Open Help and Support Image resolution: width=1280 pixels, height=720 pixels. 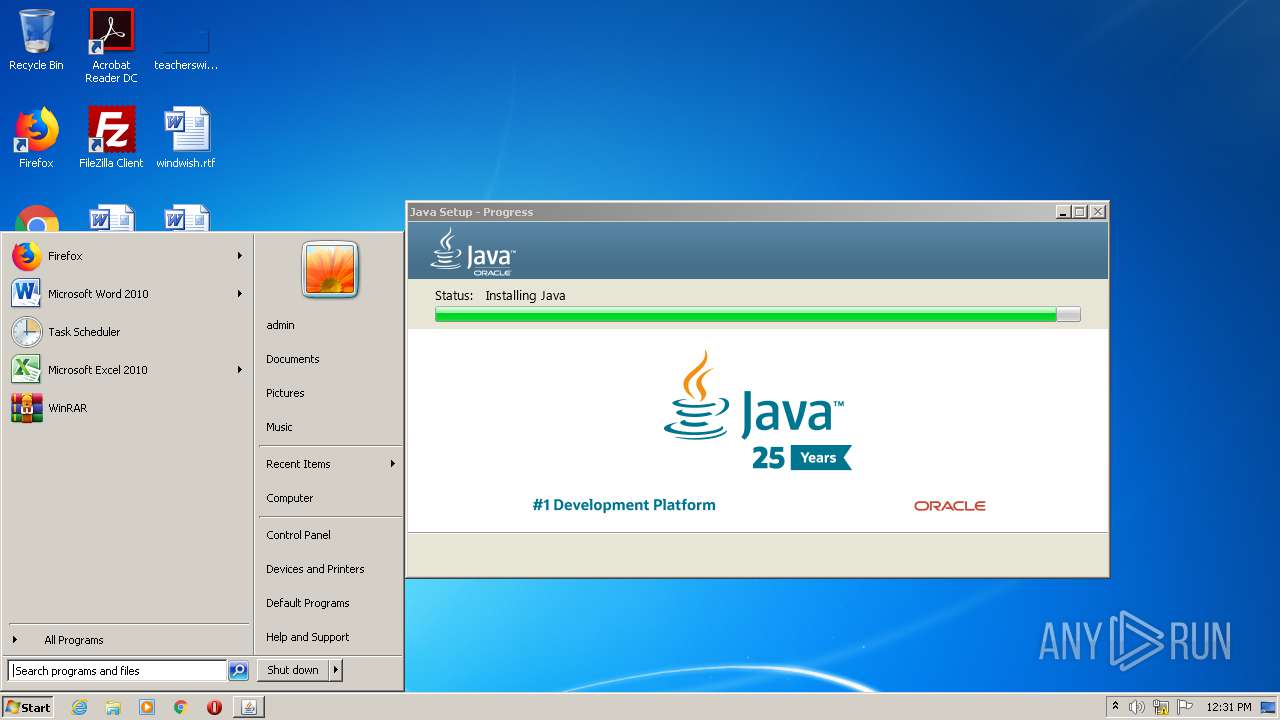(x=307, y=637)
